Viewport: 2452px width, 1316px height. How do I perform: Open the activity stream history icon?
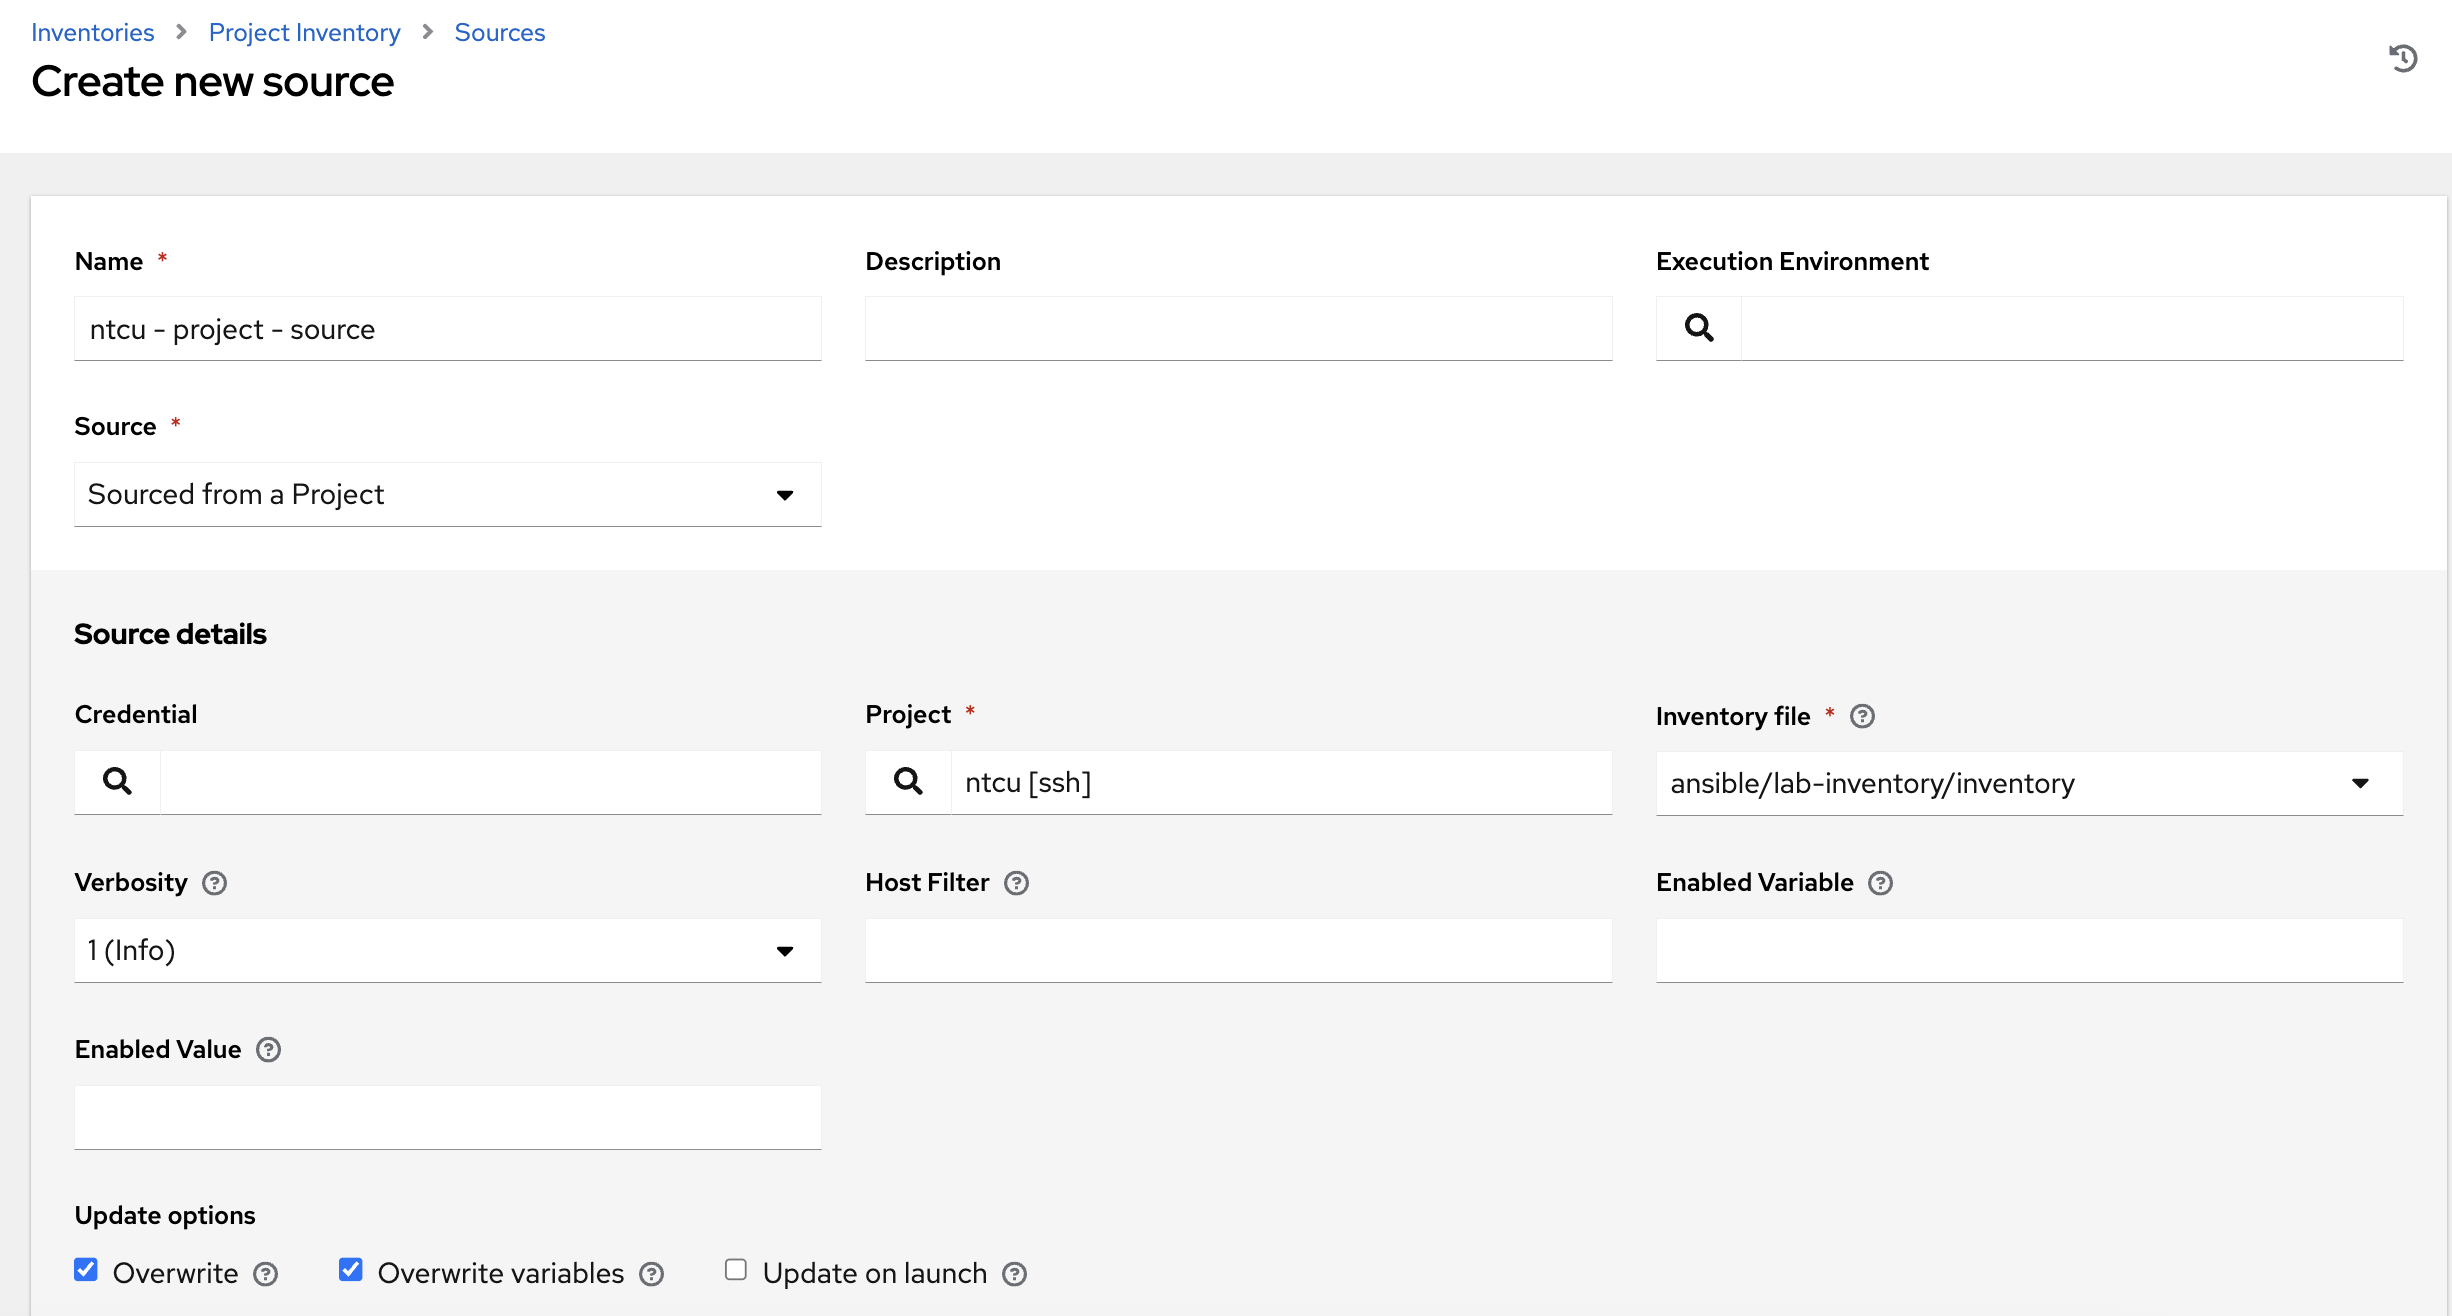(x=2403, y=58)
